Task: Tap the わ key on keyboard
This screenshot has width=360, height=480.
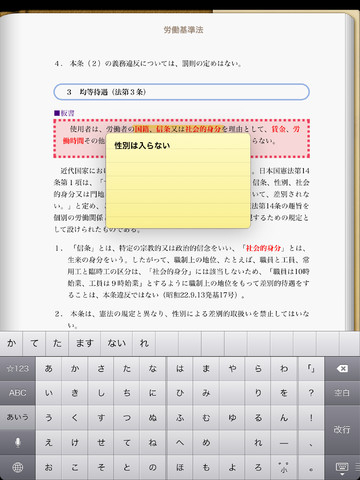Action: click(x=284, y=368)
